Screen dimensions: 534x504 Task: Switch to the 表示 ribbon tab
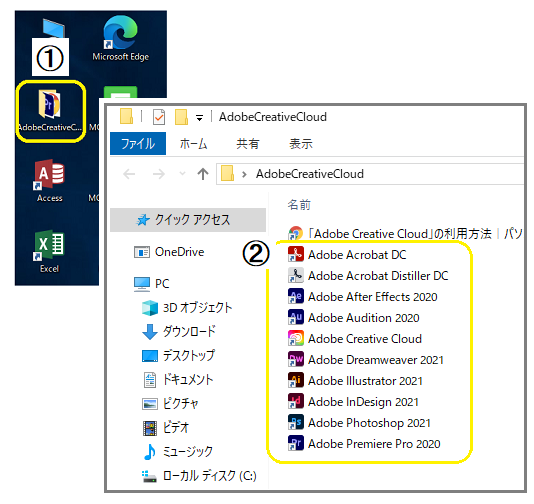(x=301, y=144)
